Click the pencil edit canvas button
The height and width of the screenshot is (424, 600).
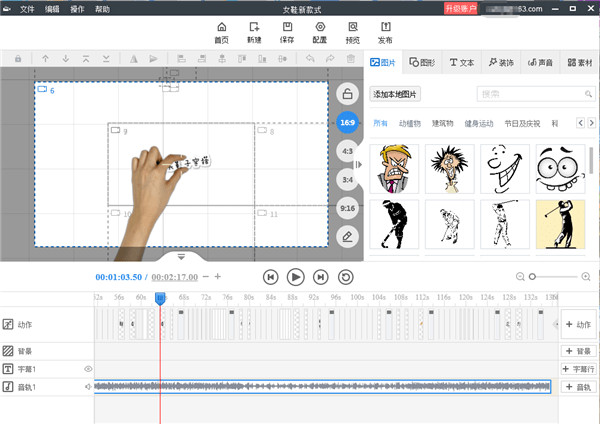(x=347, y=237)
